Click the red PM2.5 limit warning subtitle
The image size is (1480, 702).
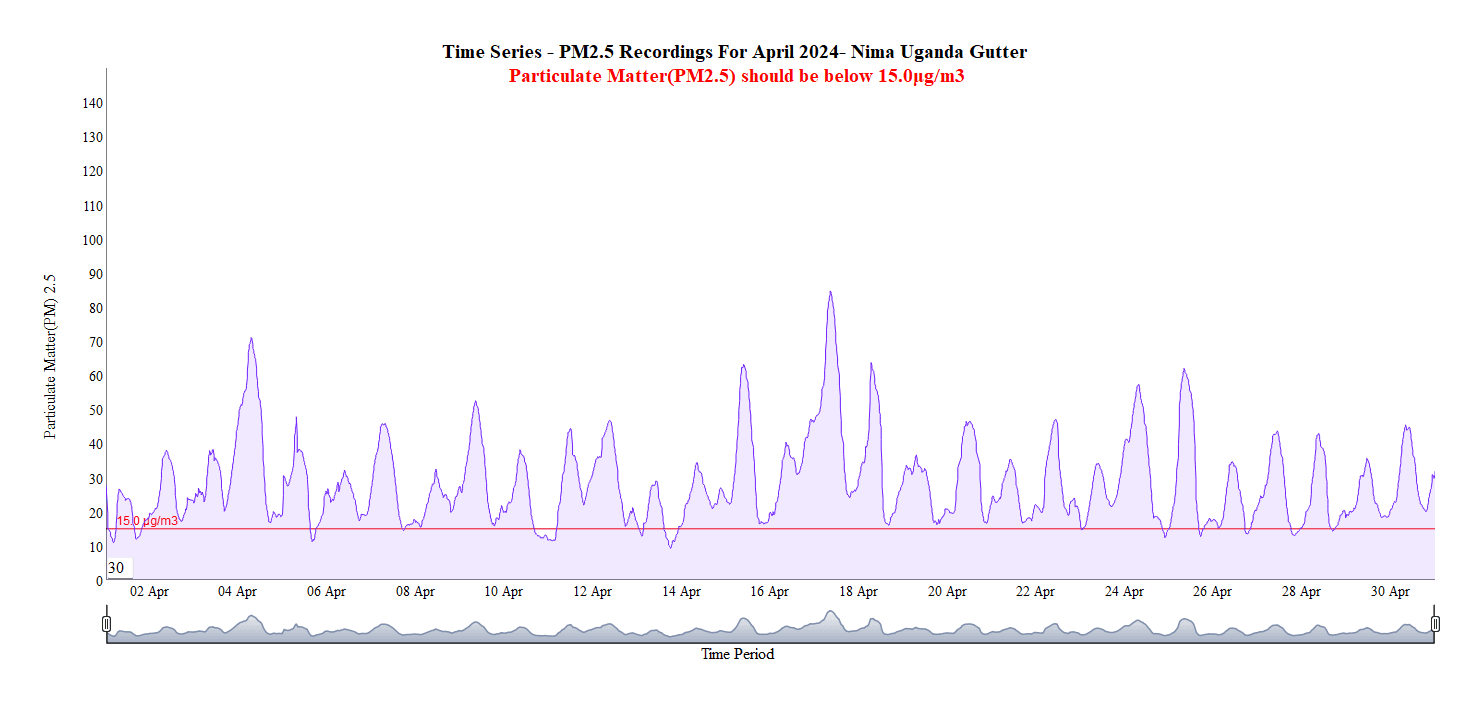pos(736,76)
